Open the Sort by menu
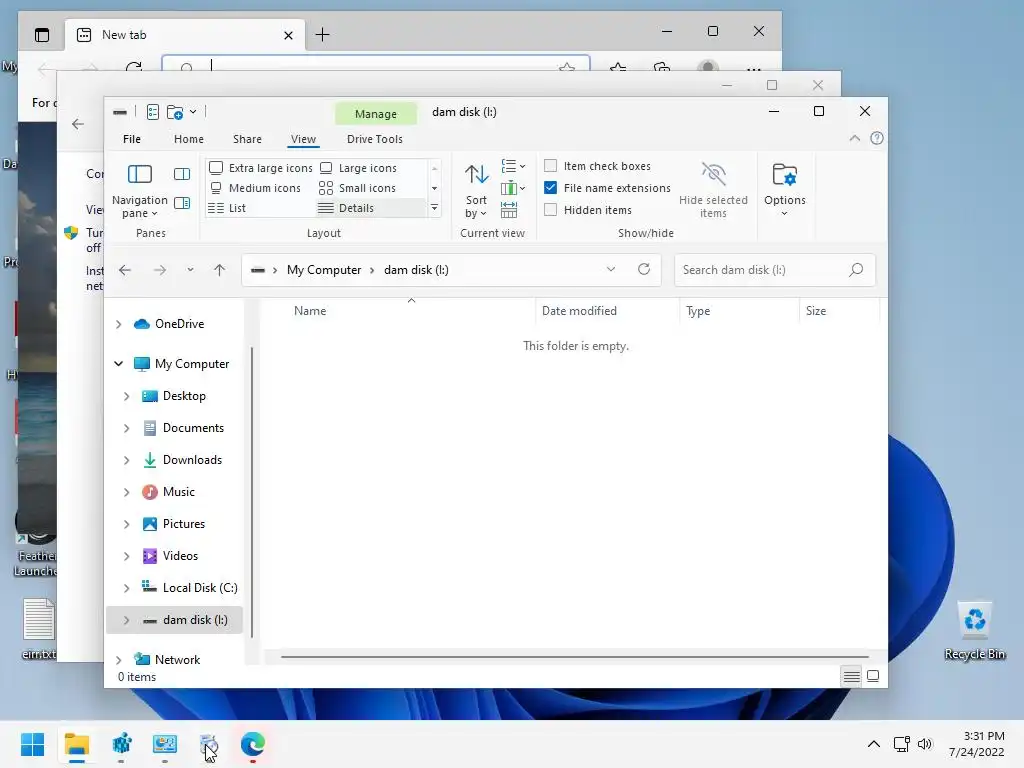 (476, 190)
